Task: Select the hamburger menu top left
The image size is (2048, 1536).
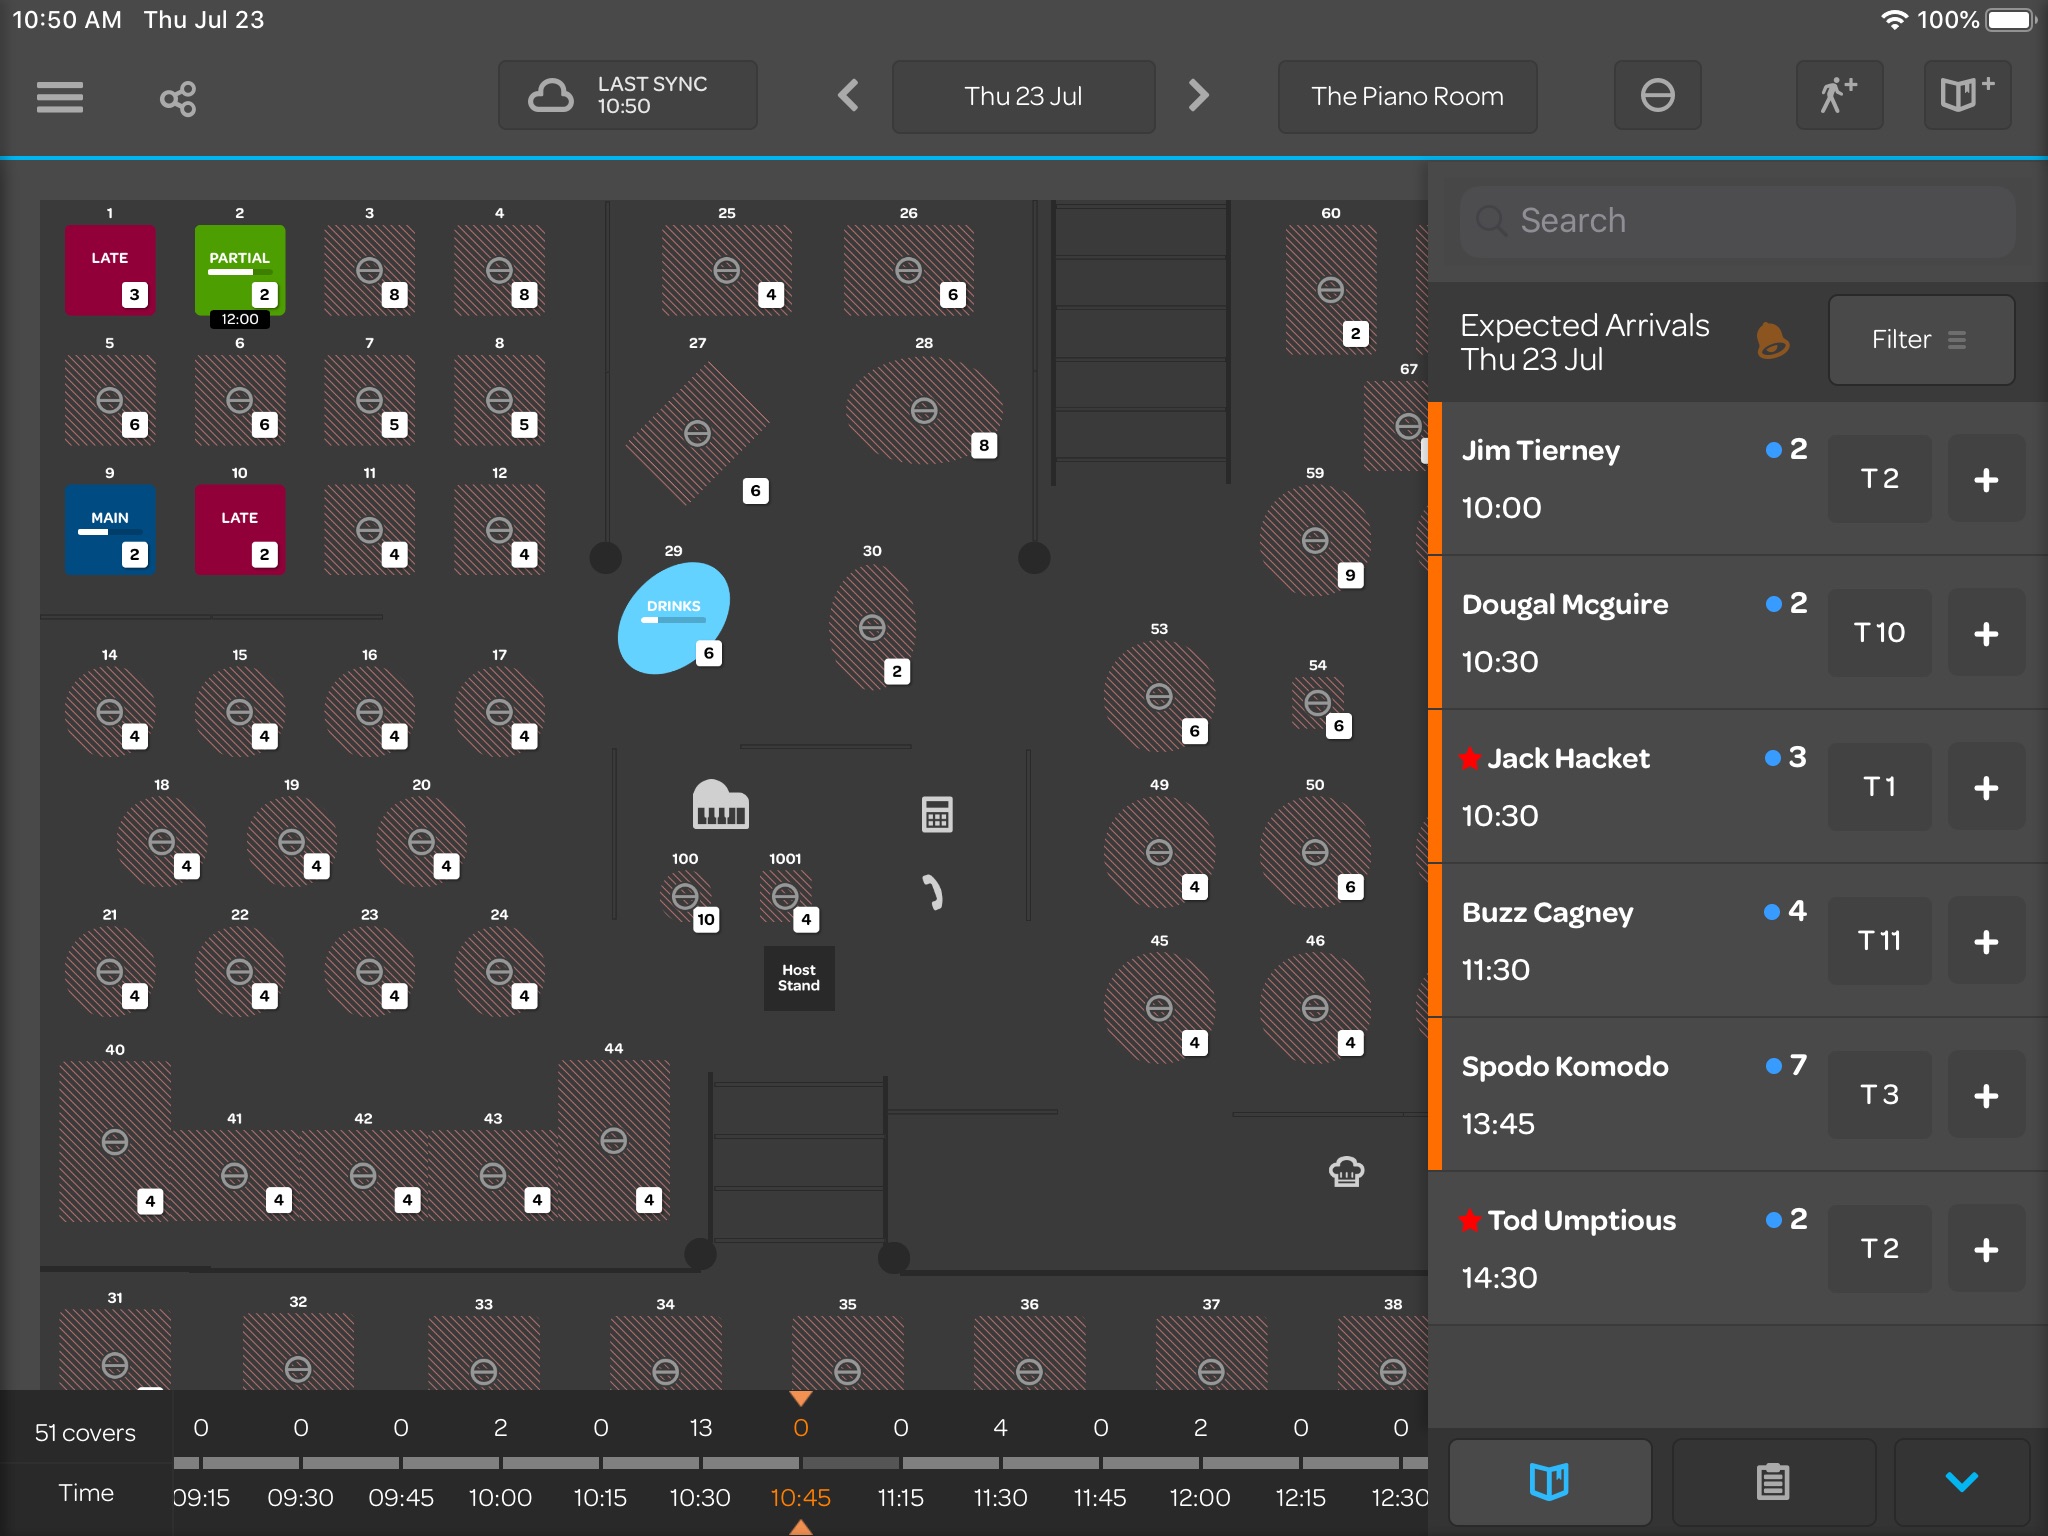Action: pos(60,95)
